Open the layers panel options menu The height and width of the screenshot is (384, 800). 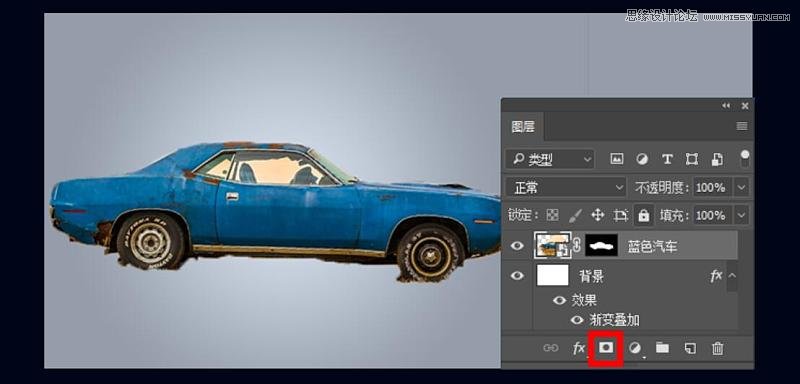pos(742,126)
